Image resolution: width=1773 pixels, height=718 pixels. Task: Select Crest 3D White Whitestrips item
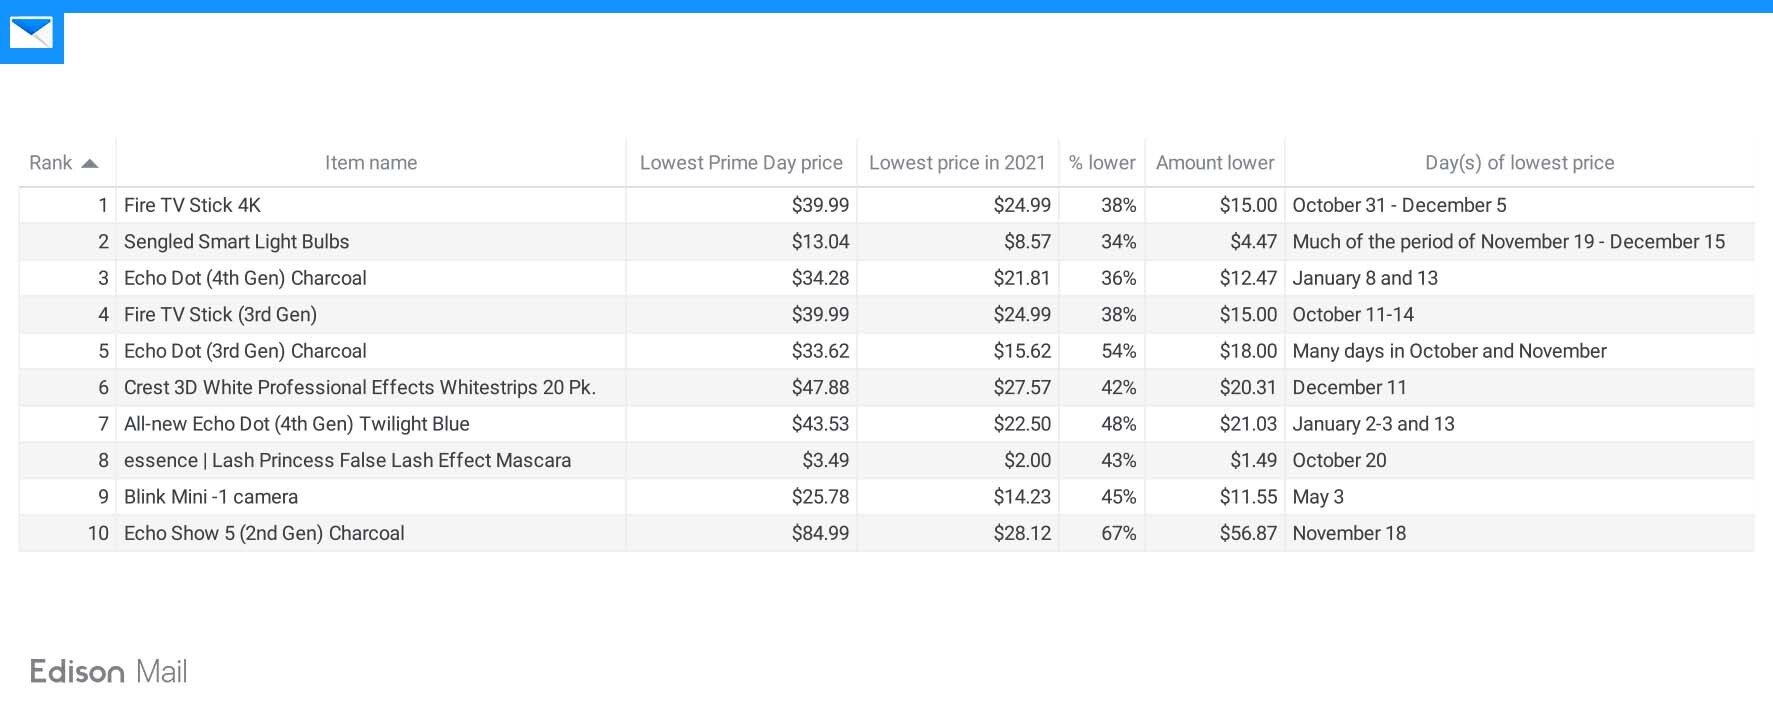tap(360, 388)
